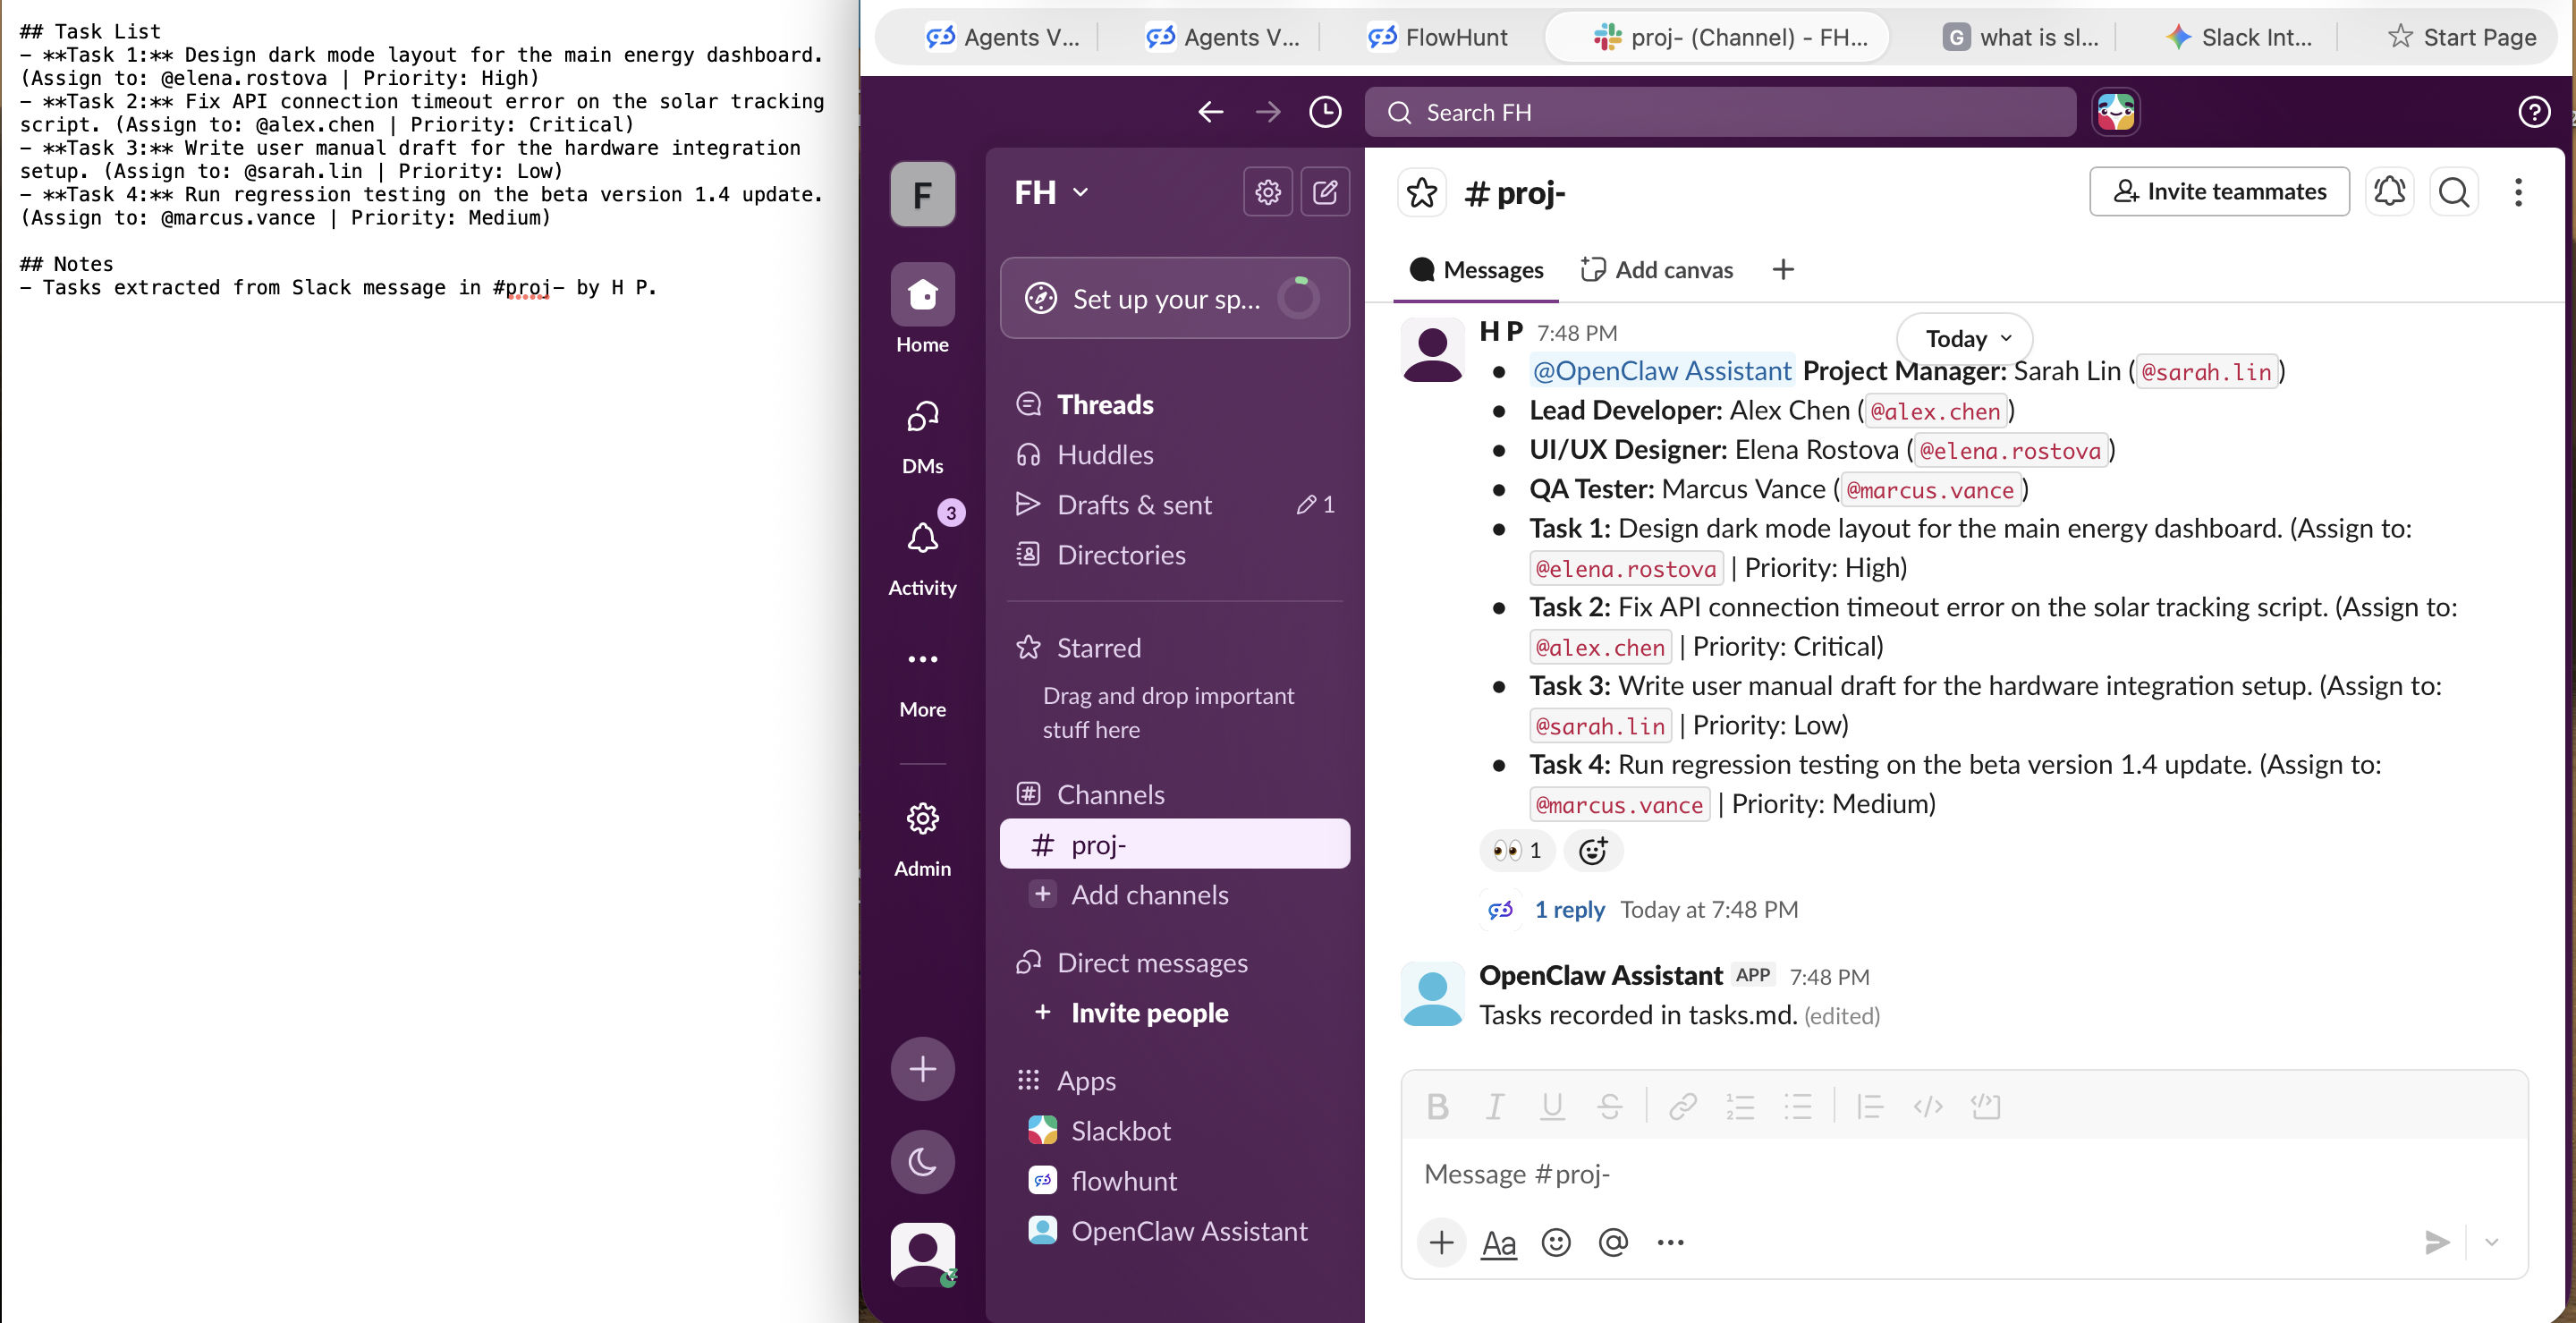Open the Today date dropdown
The width and height of the screenshot is (2576, 1323).
tap(1965, 338)
